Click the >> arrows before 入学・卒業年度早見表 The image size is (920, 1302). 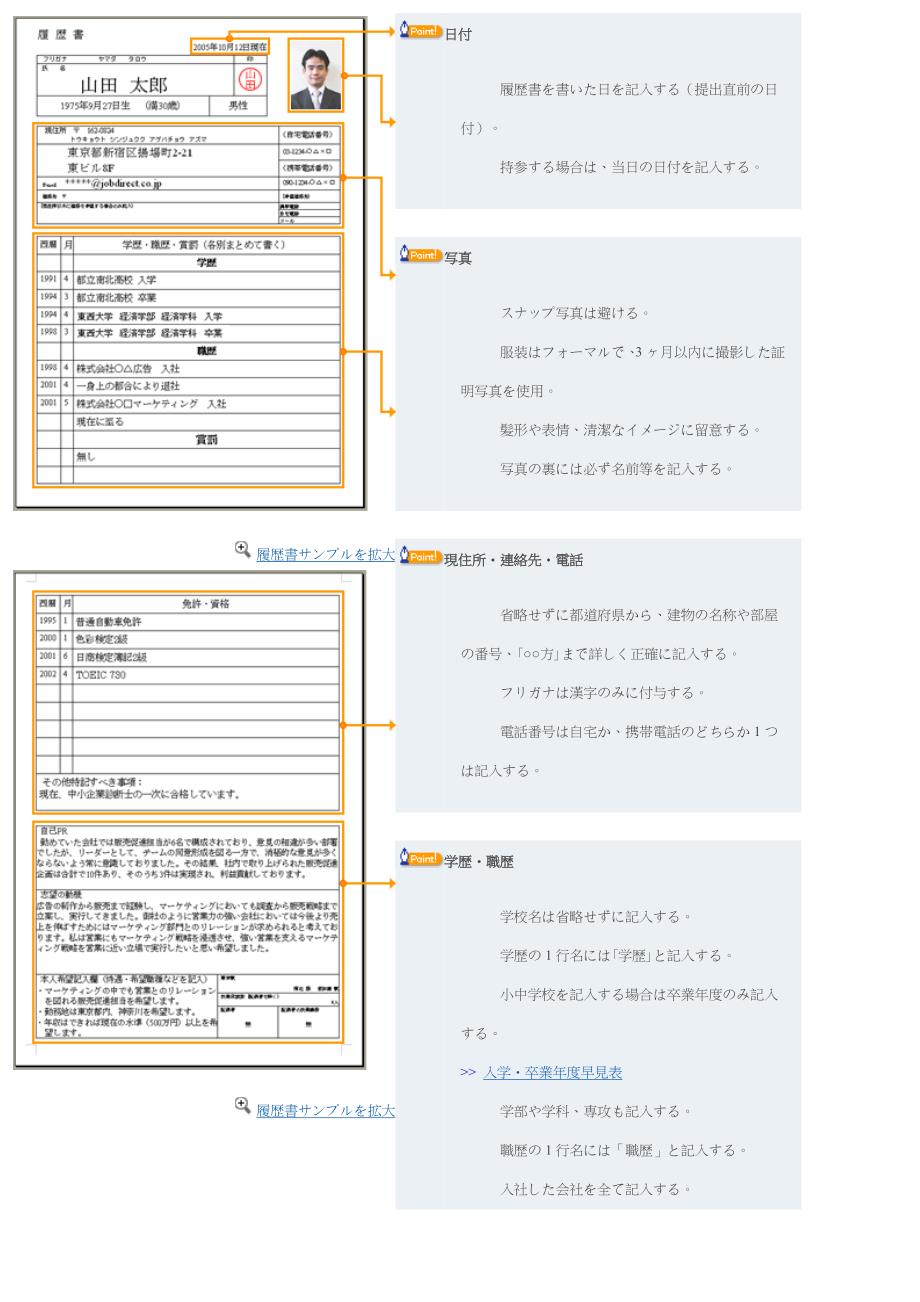click(x=468, y=1072)
